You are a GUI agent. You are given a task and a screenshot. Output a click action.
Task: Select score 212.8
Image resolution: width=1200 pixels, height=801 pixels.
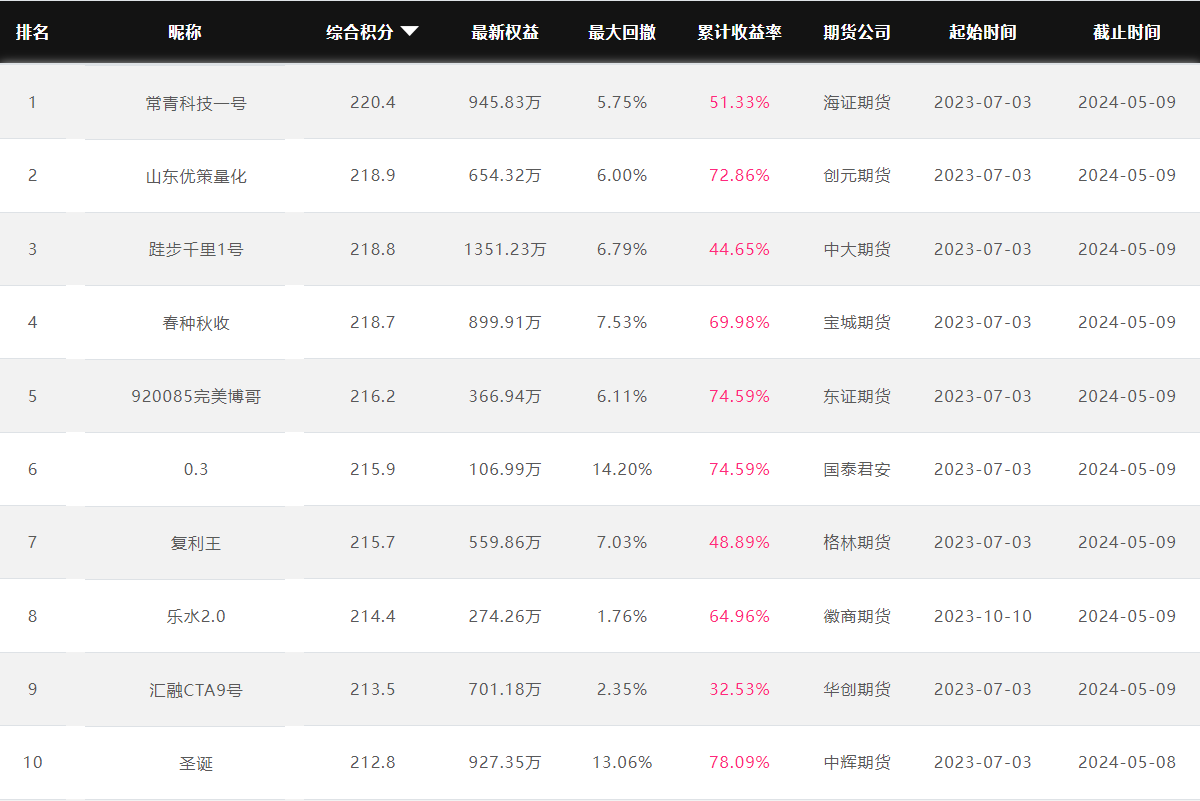tap(373, 762)
